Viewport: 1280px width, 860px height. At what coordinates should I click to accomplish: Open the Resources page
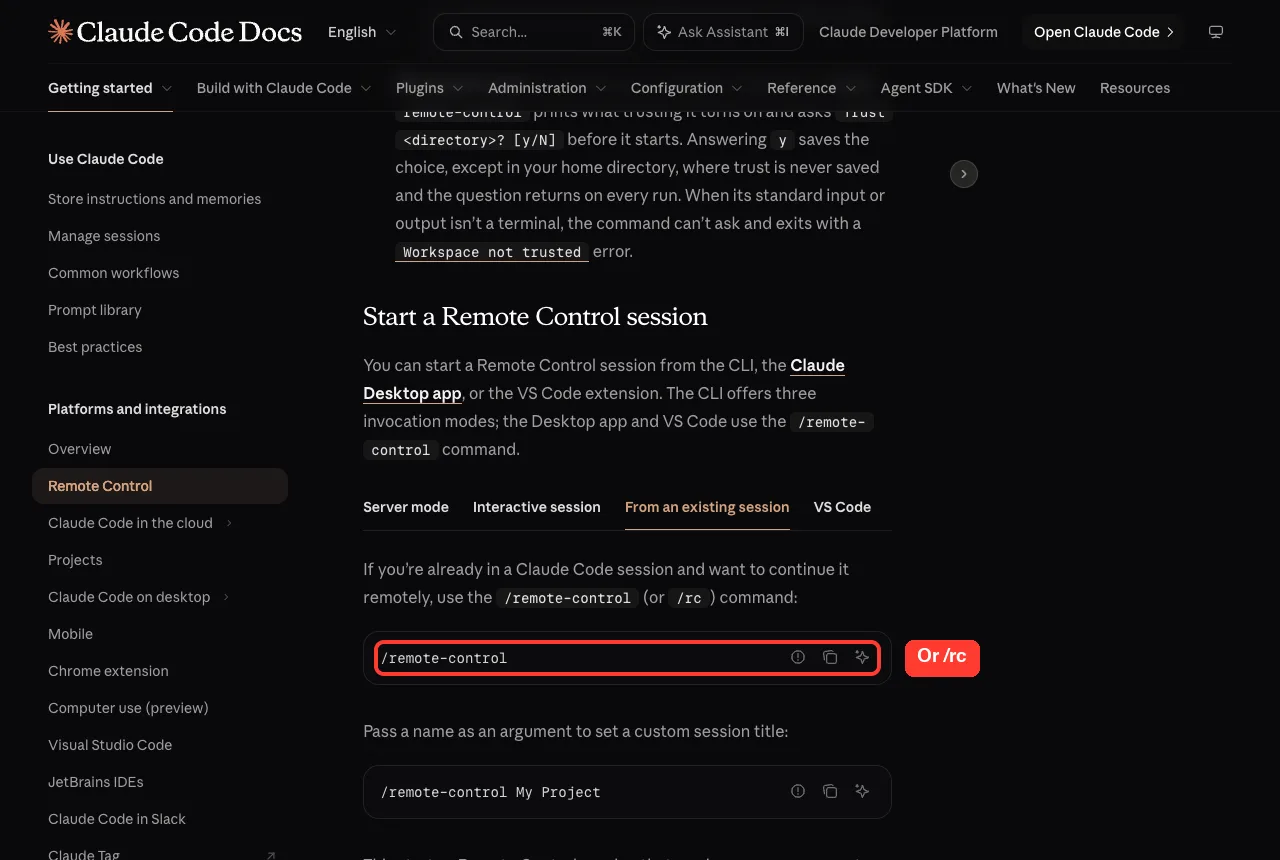pyautogui.click(x=1135, y=88)
